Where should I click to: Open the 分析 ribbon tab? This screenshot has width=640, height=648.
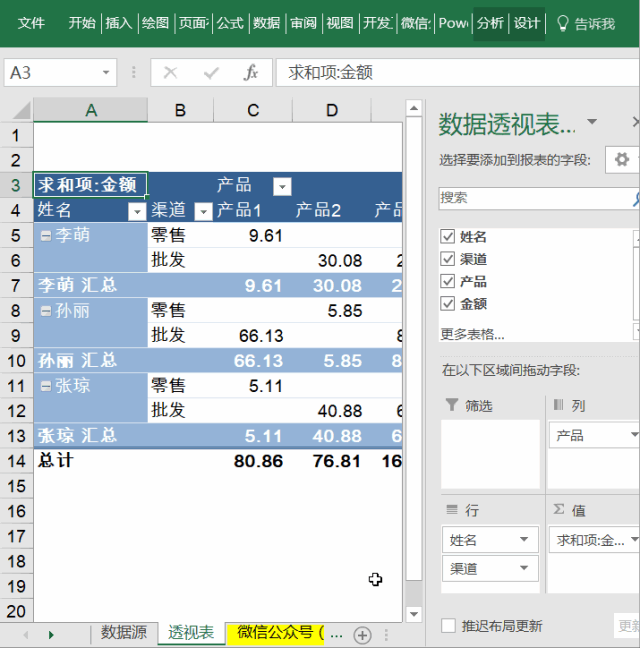490,23
